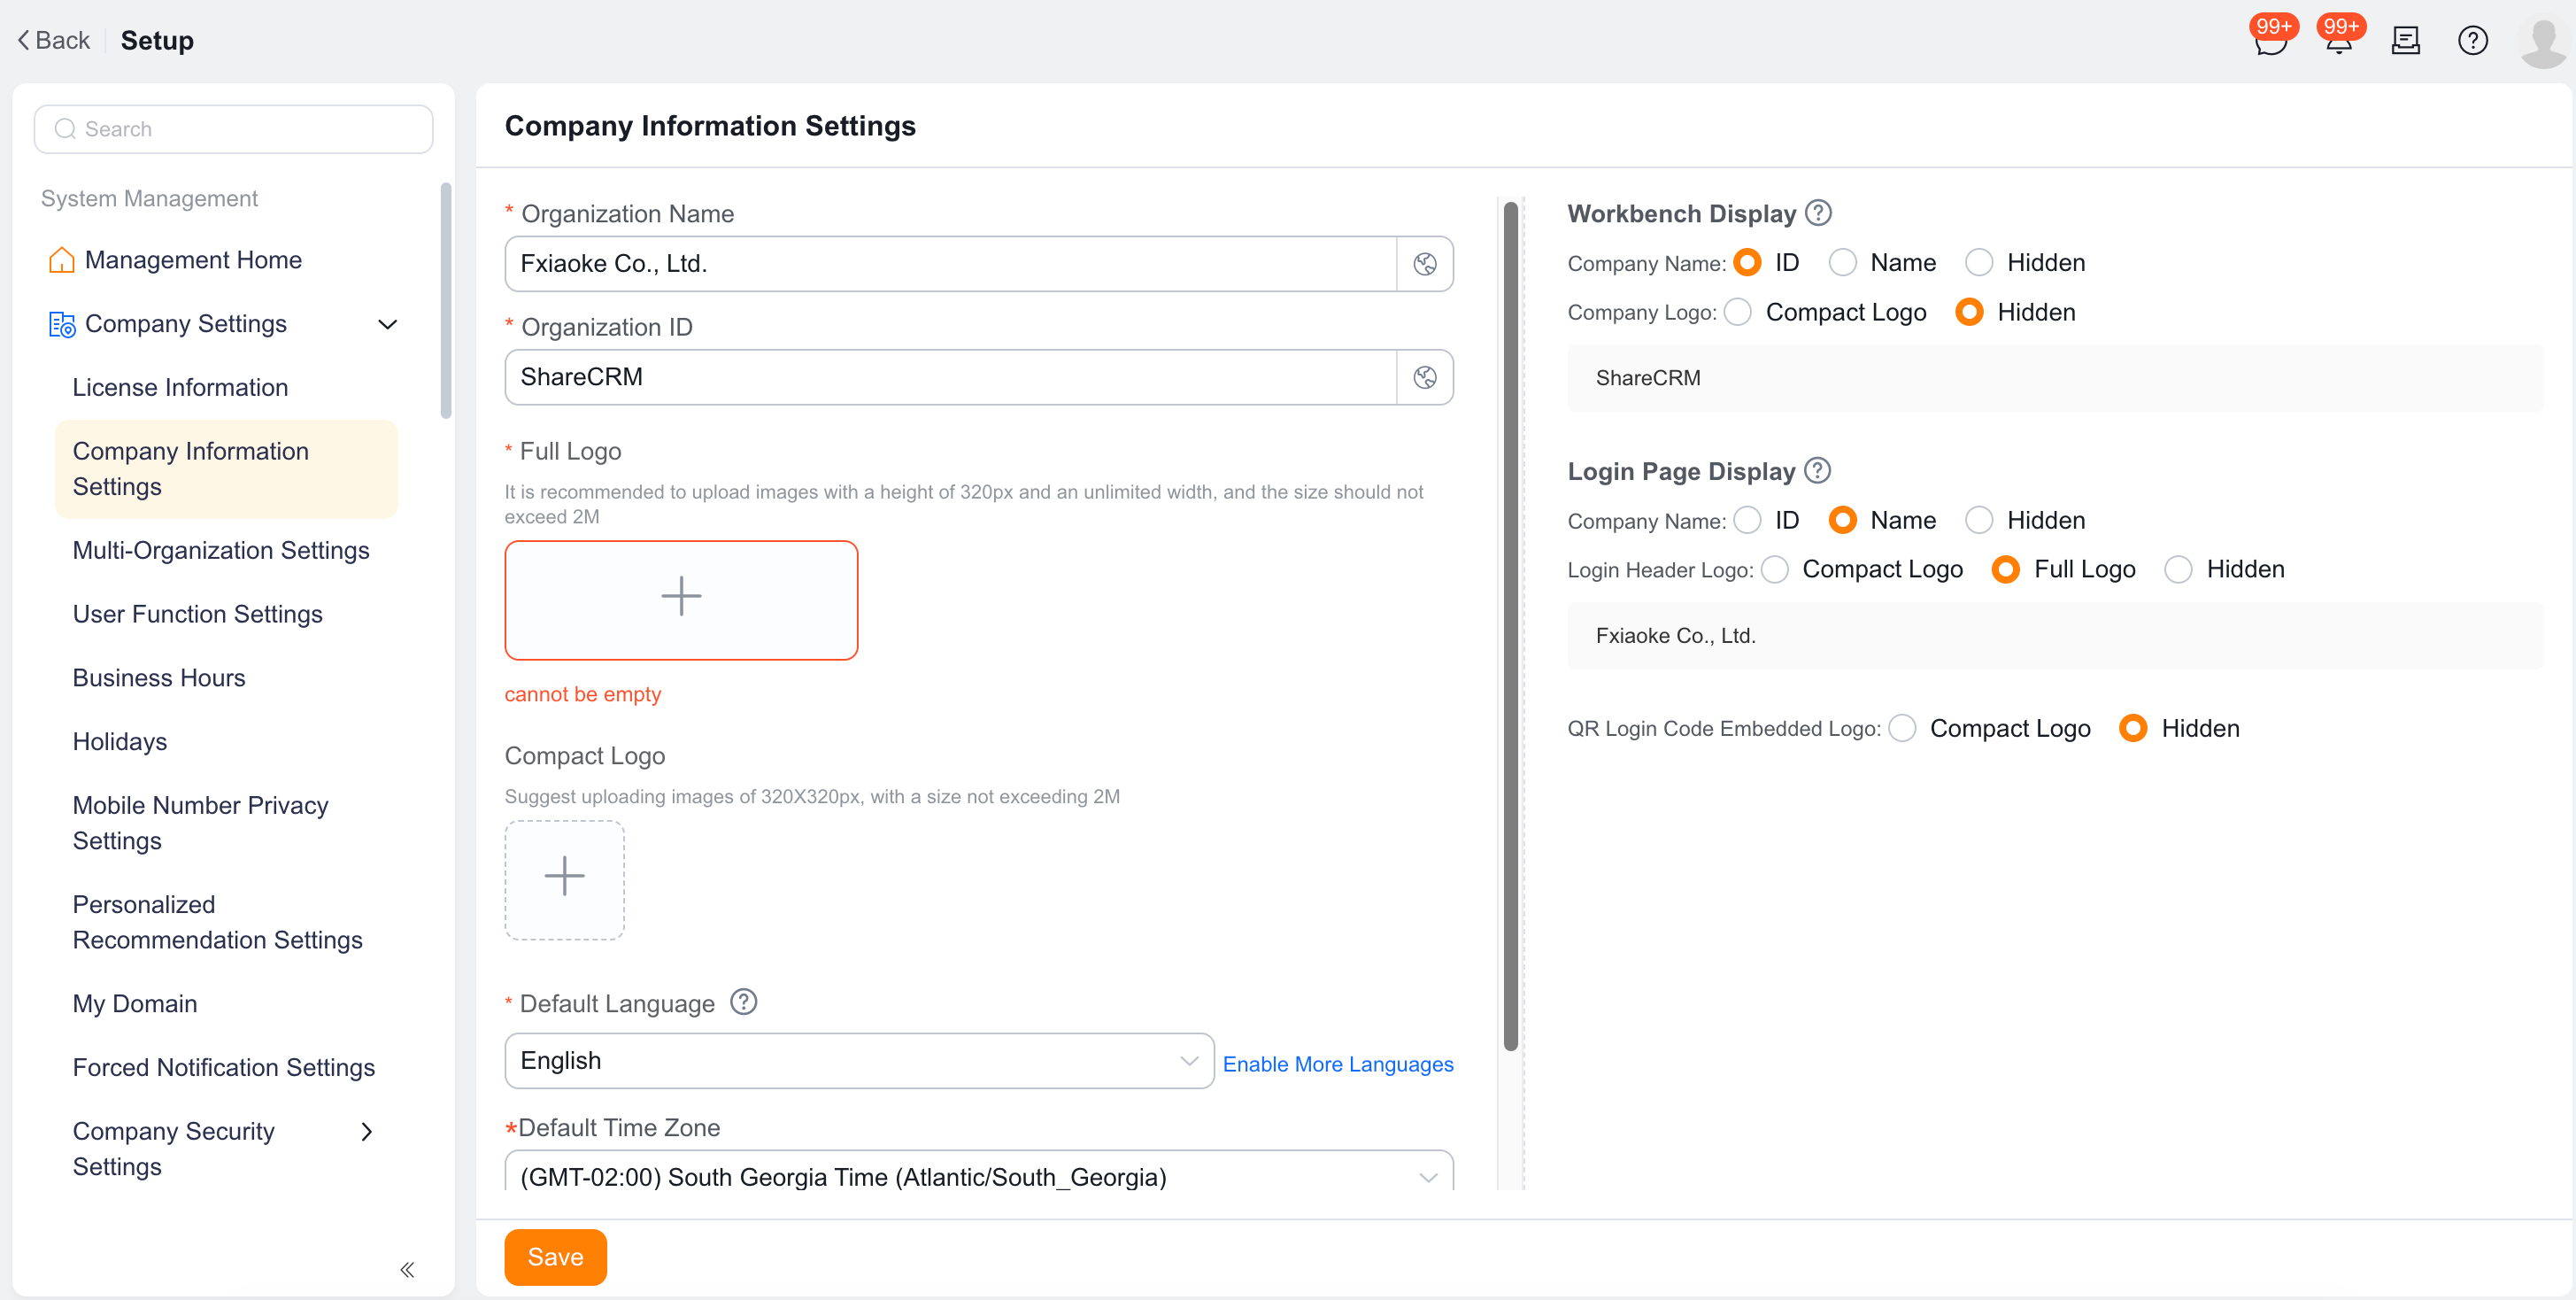Screen dimensions: 2576x1300
Task: Select Hidden for Login Header Logo
Action: click(2178, 569)
